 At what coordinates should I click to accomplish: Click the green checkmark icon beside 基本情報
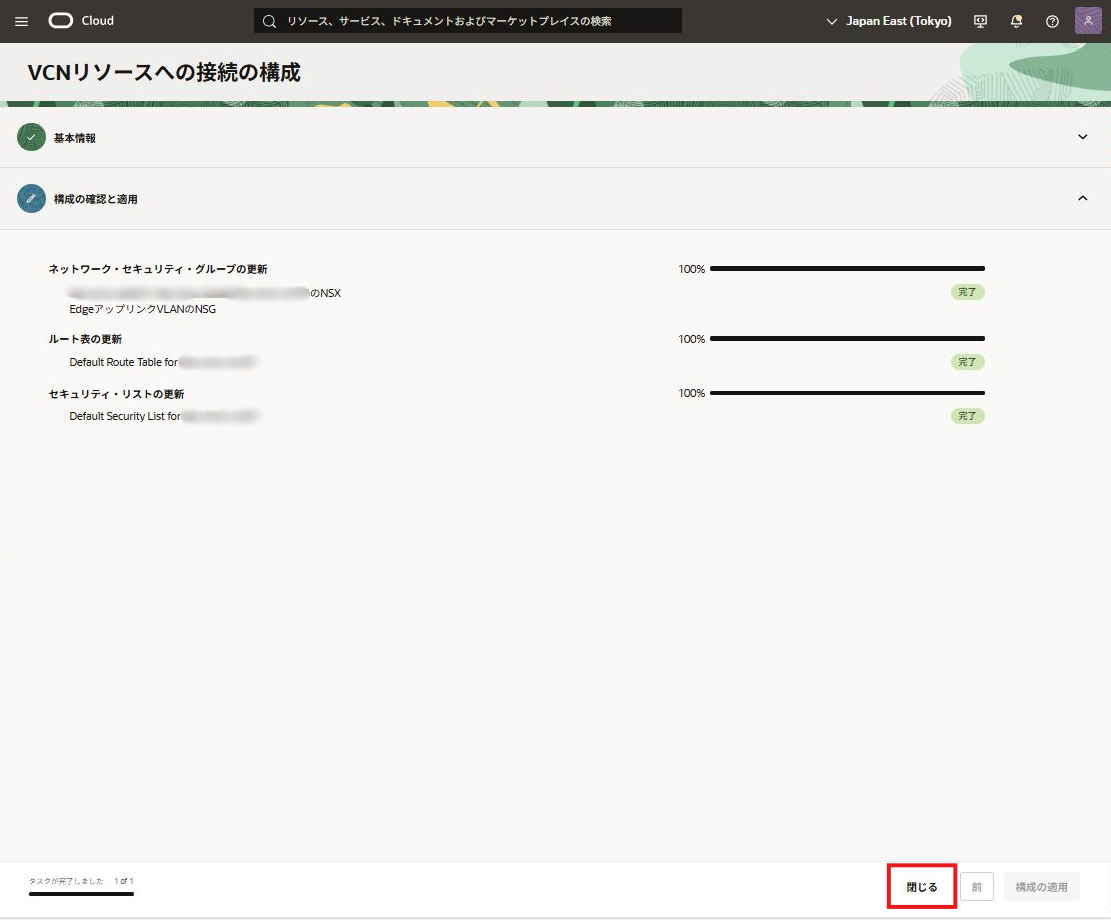coord(32,137)
